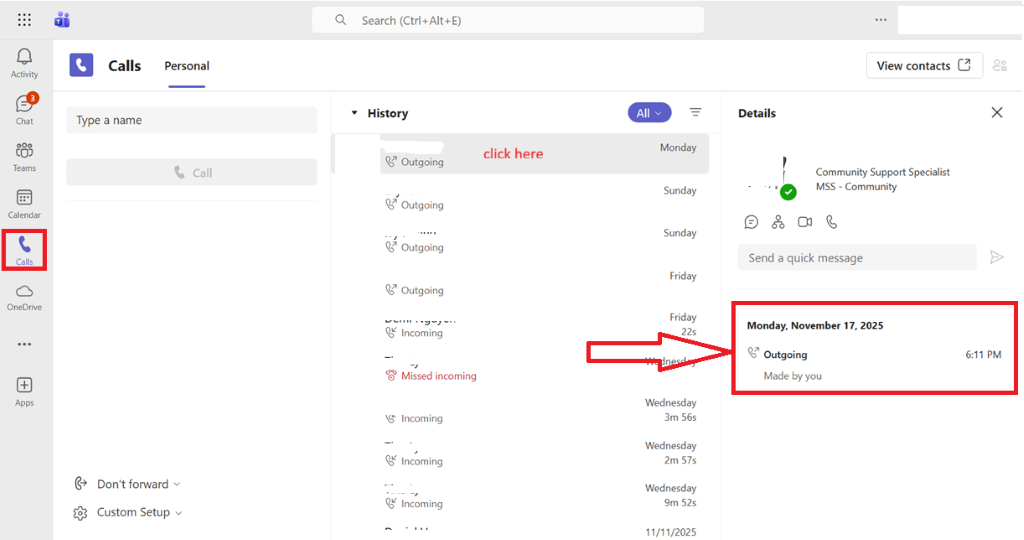The image size is (1024, 540).
Task: Select Calls in the left sidebar
Action: [x=24, y=250]
